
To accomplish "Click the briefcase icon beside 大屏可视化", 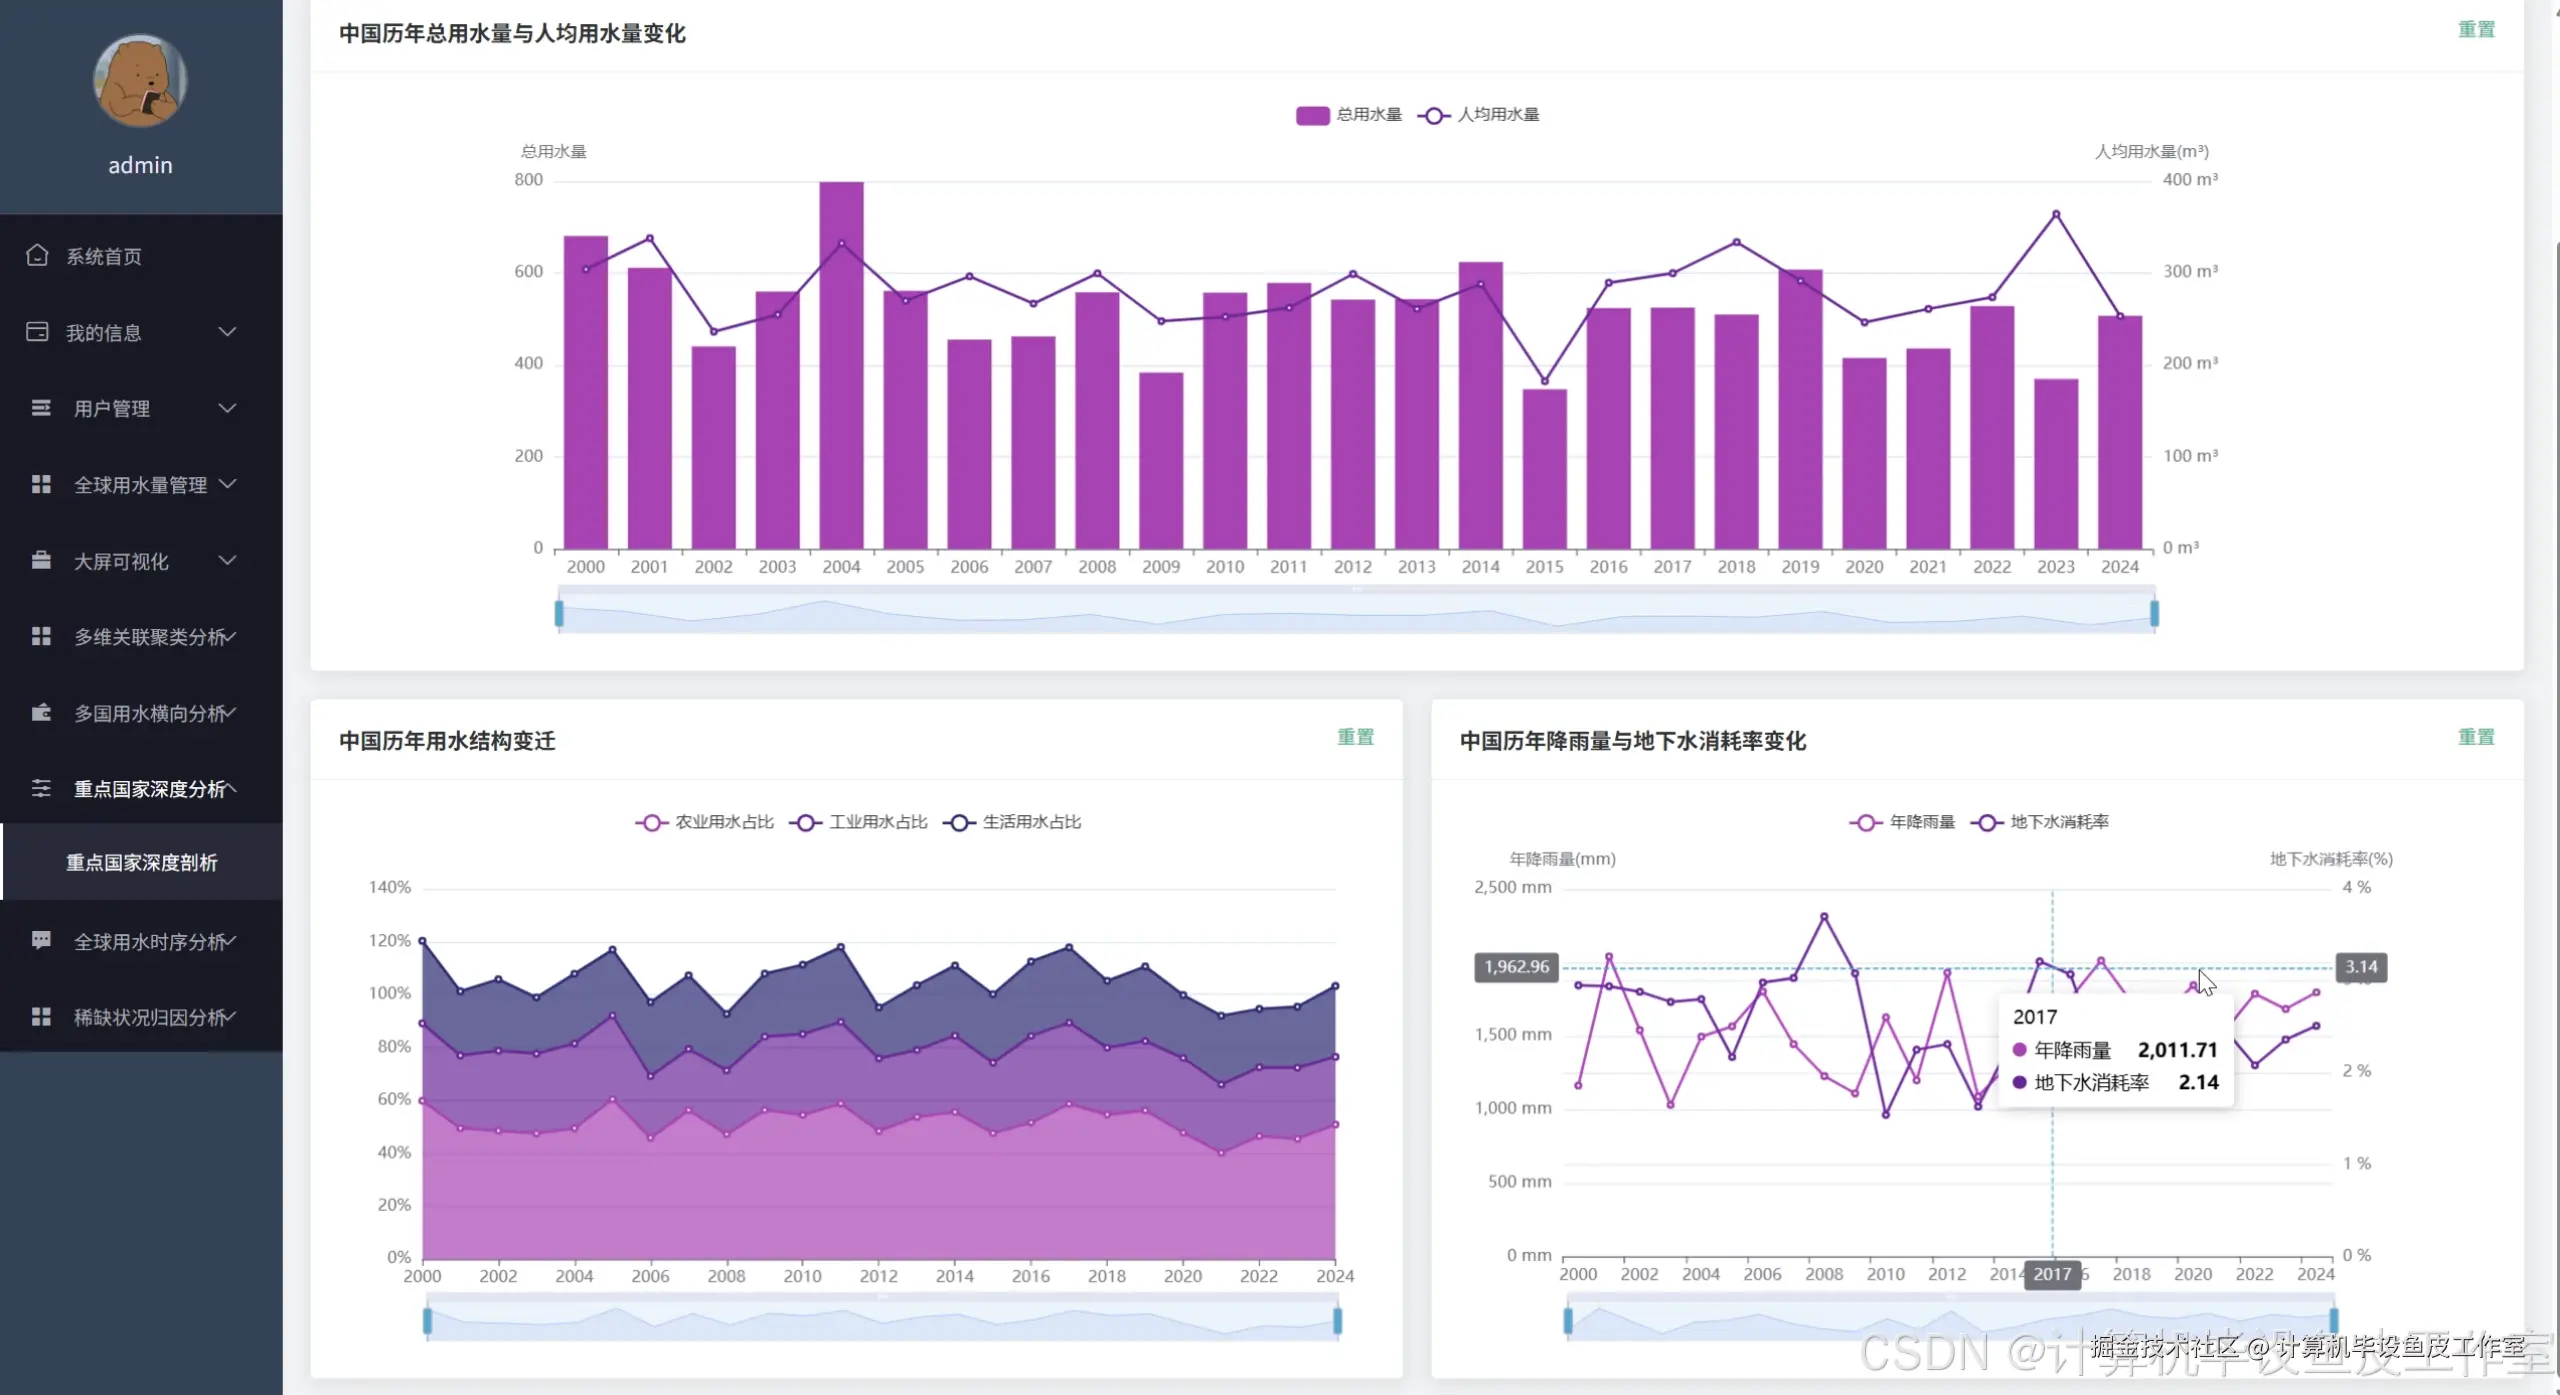I will [41, 560].
